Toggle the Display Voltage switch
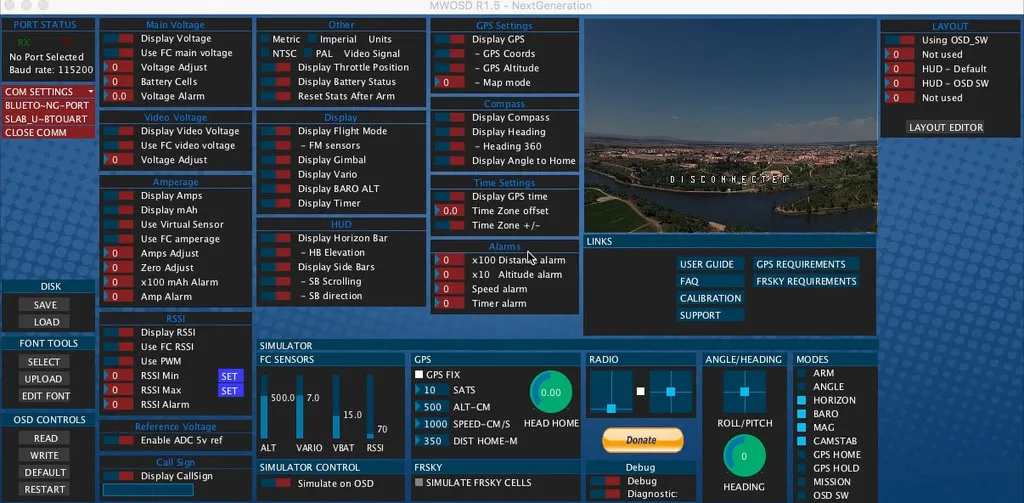This screenshot has width=1024, height=503. tap(118, 39)
